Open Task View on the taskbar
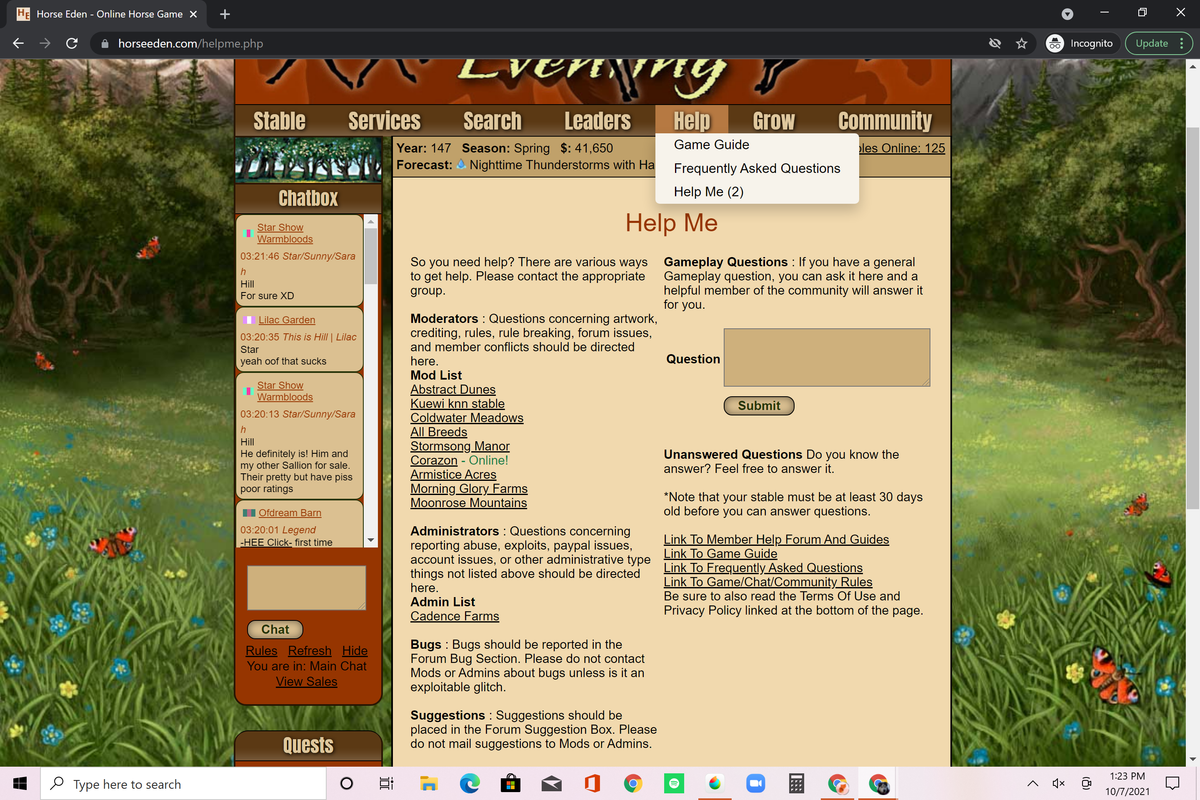This screenshot has height=800, width=1200. [x=387, y=784]
